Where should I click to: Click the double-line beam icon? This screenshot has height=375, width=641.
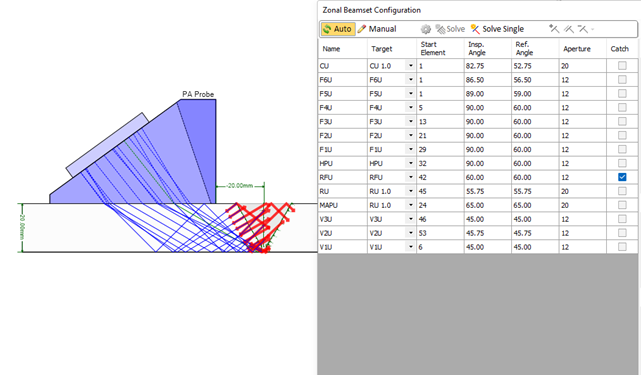pos(568,29)
